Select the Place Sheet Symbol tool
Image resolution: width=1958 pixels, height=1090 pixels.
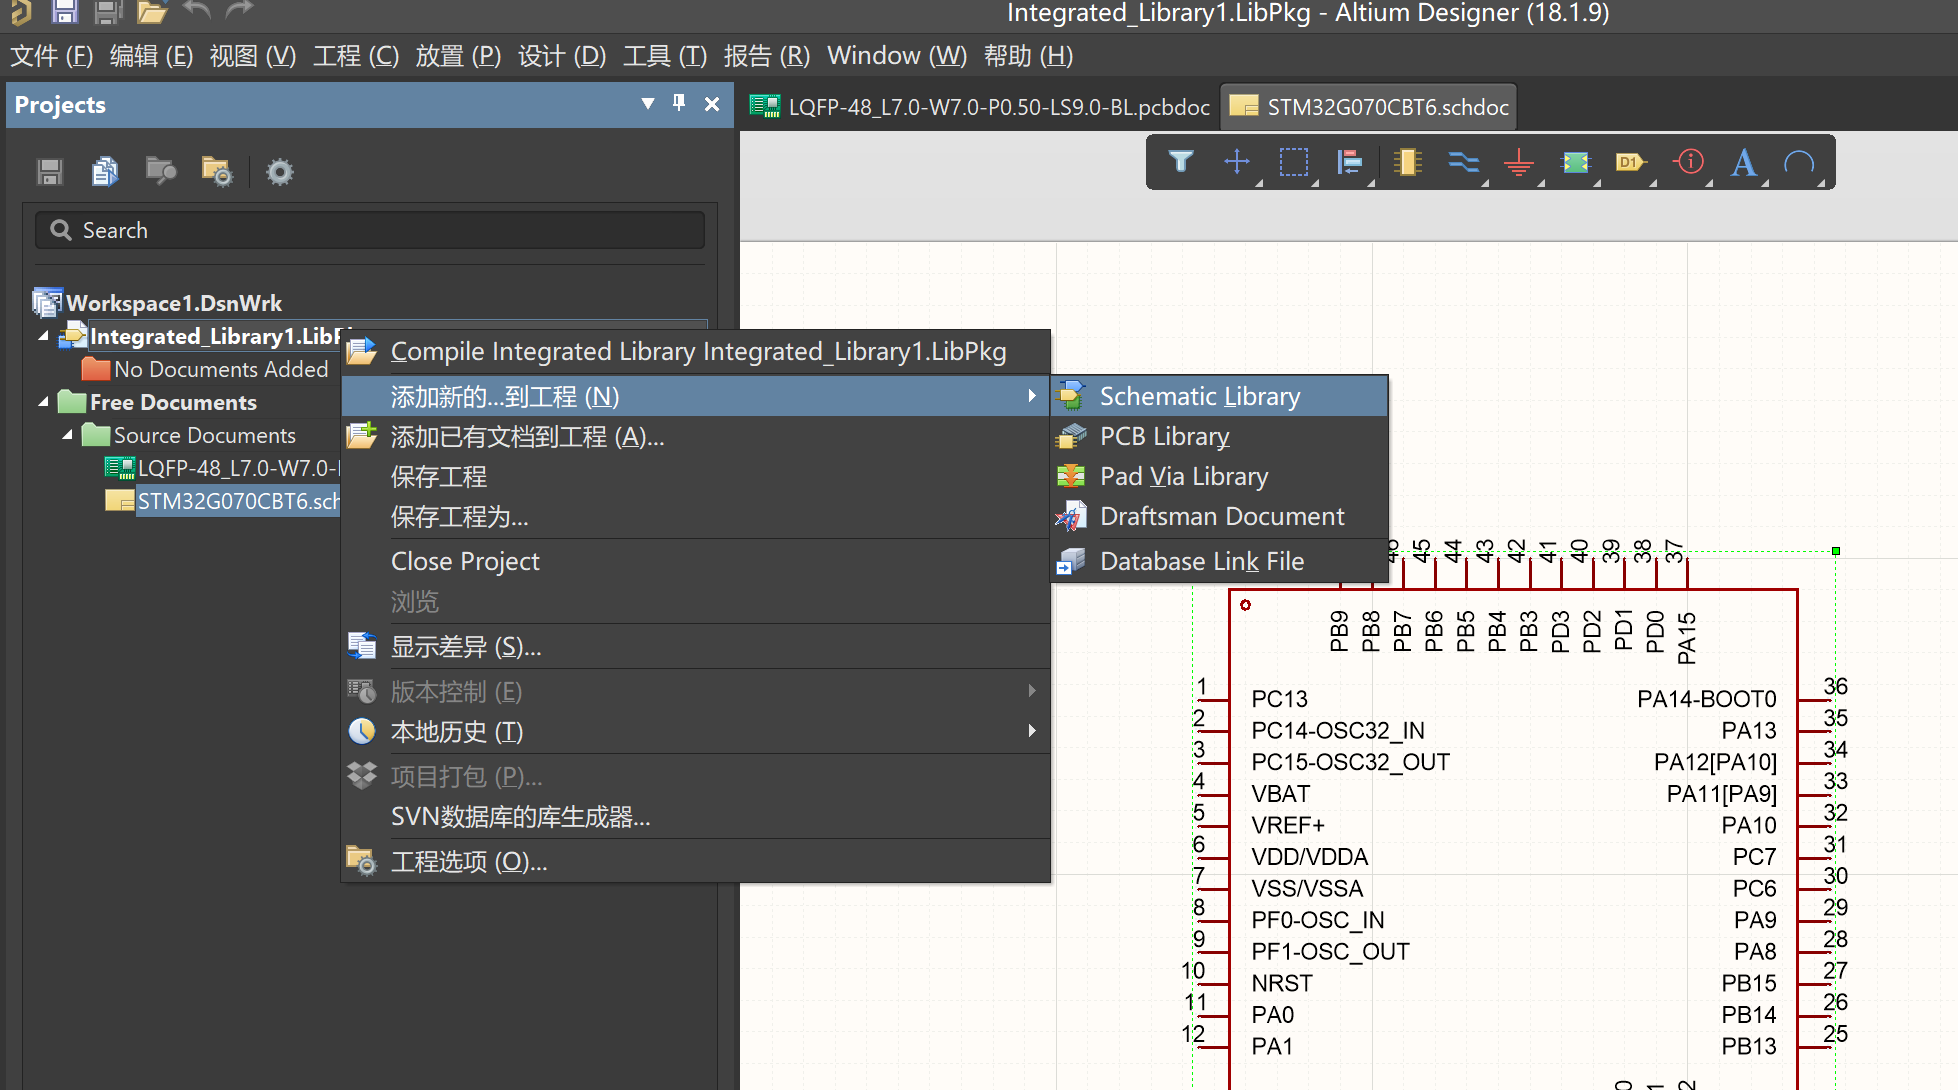pos(1575,161)
